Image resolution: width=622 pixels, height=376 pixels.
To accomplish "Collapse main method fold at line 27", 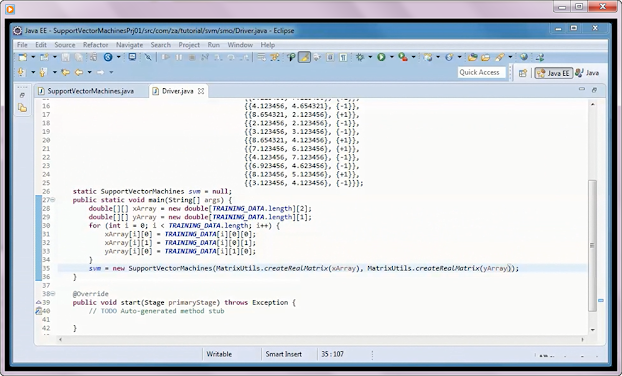I will coord(53,200).
